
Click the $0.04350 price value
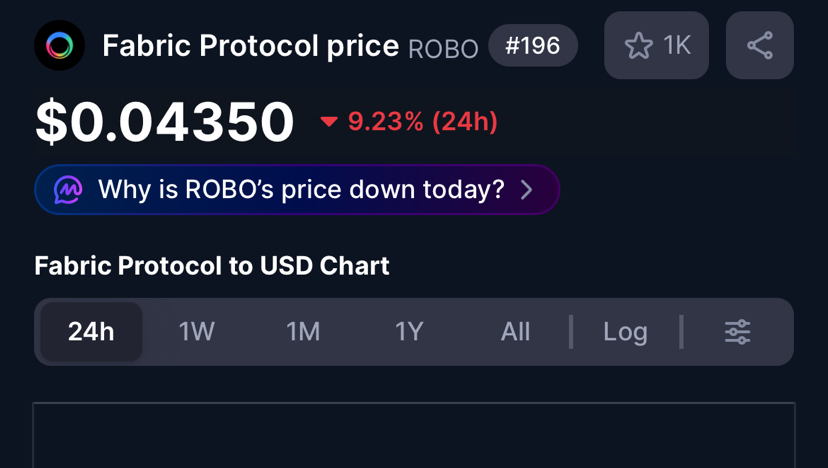click(165, 122)
